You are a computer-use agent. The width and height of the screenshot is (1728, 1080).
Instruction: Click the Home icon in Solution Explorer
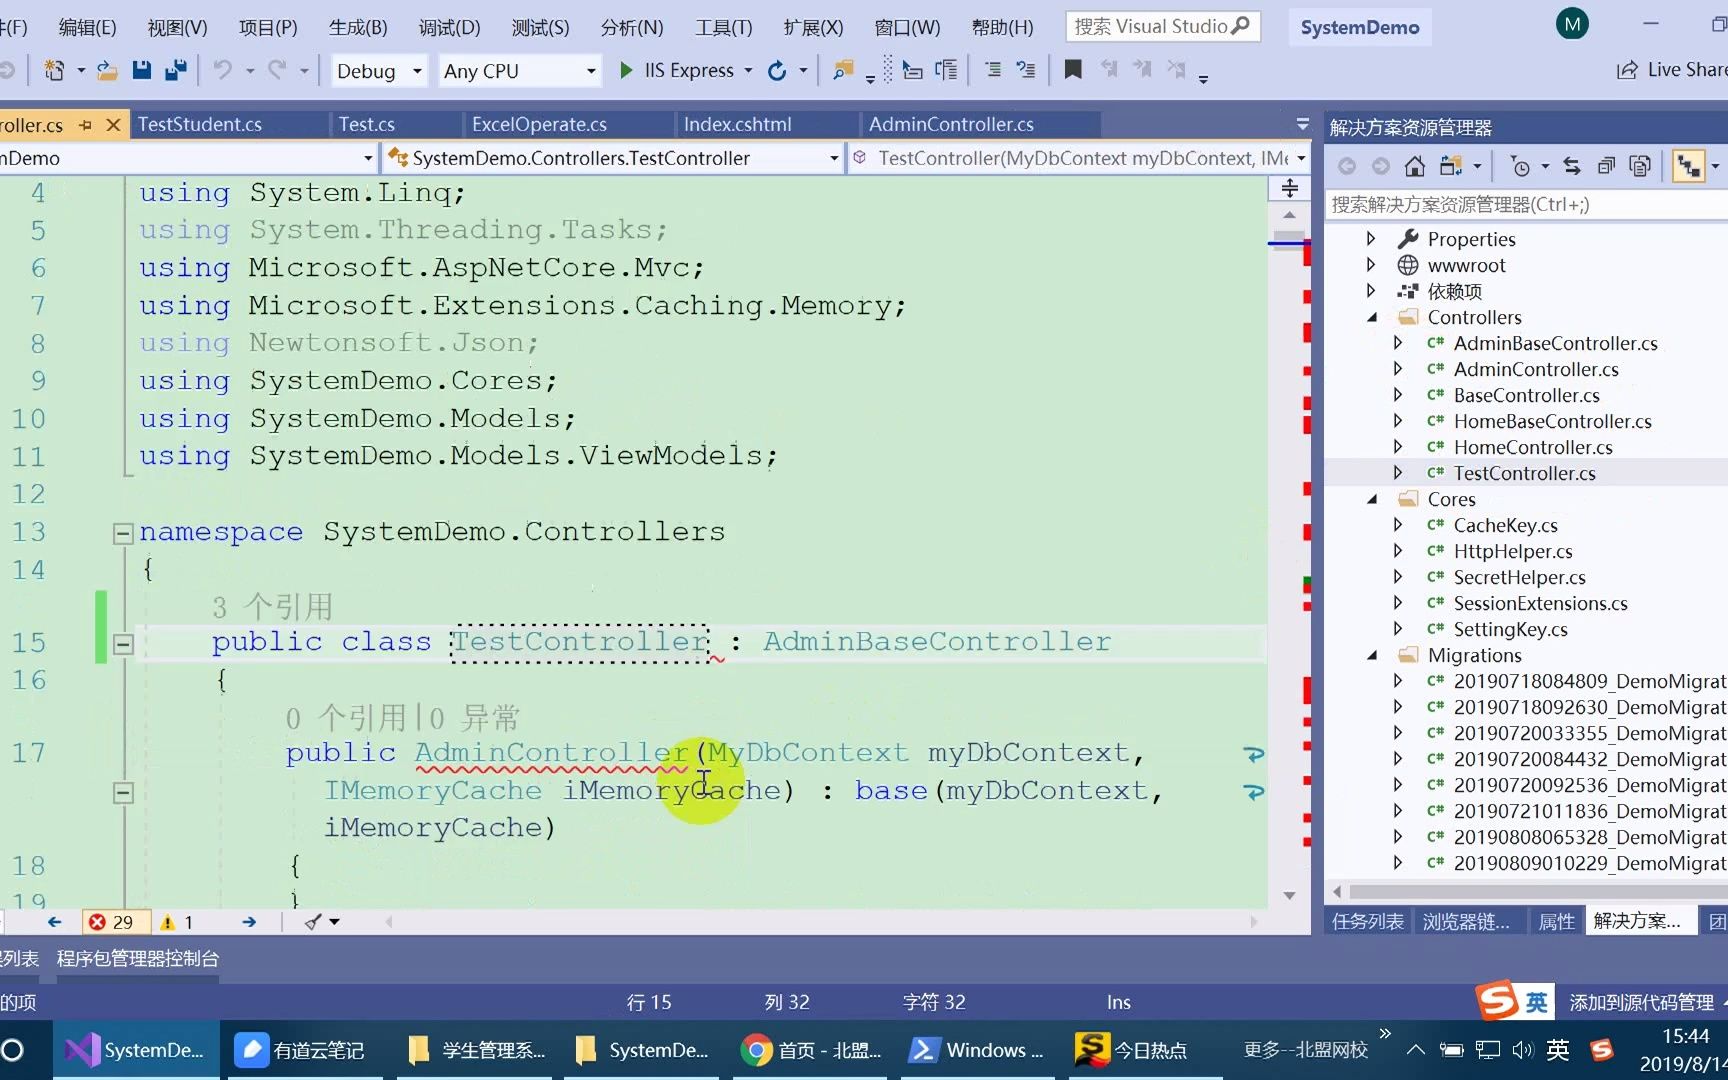coord(1414,166)
